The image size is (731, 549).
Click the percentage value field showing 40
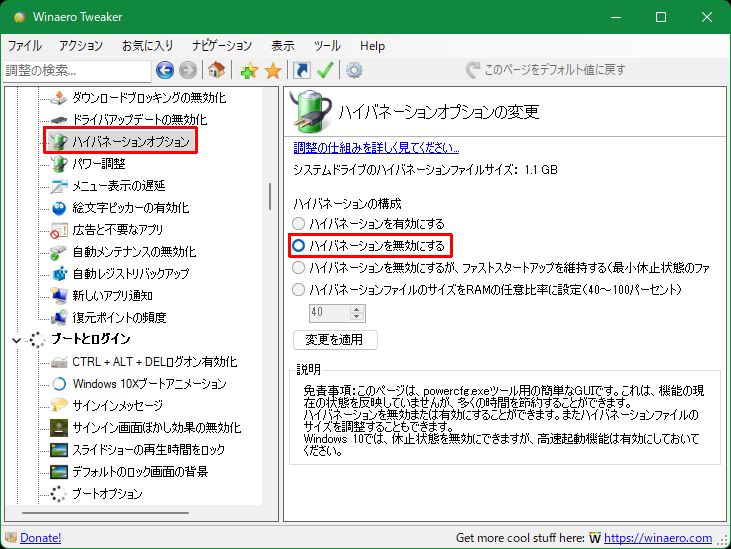point(330,313)
